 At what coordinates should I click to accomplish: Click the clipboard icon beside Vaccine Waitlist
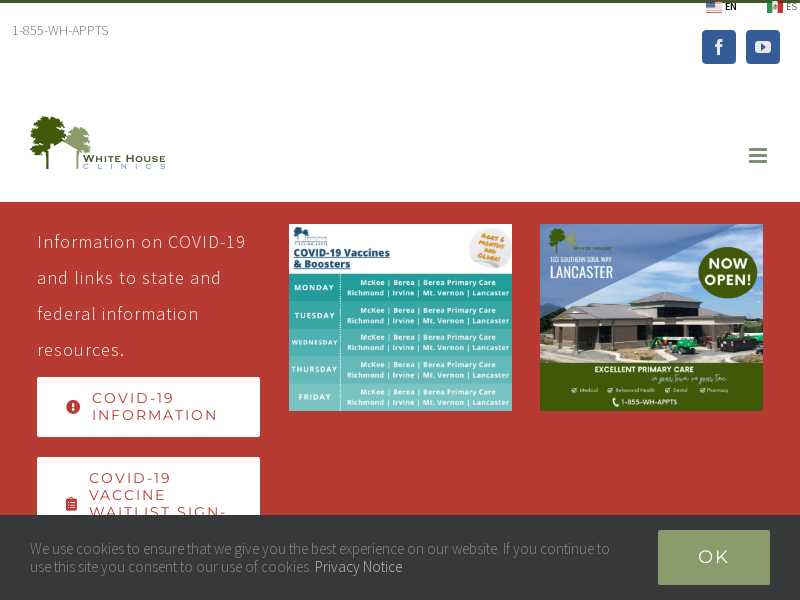coord(71,504)
